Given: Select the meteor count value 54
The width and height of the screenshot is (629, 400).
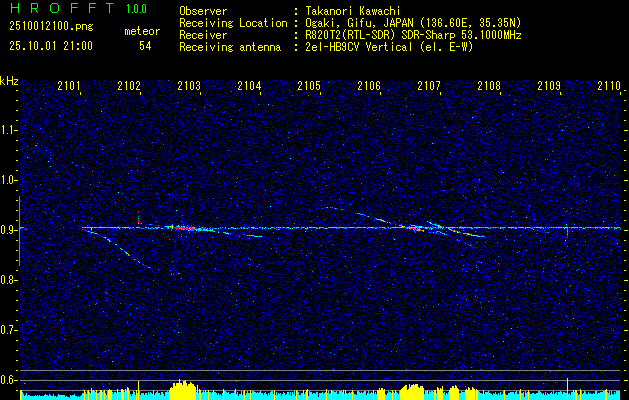Looking at the screenshot, I should pos(145,46).
